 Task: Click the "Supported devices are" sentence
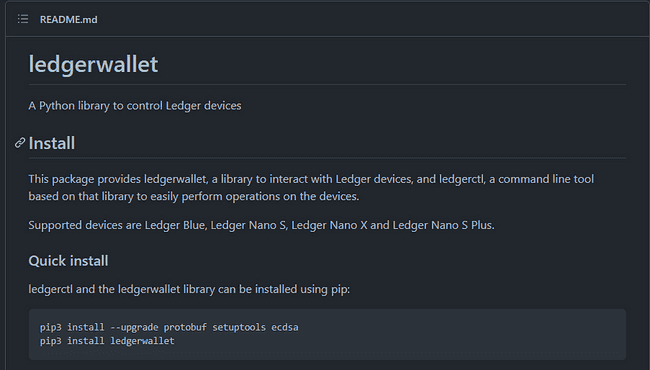pos(261,225)
